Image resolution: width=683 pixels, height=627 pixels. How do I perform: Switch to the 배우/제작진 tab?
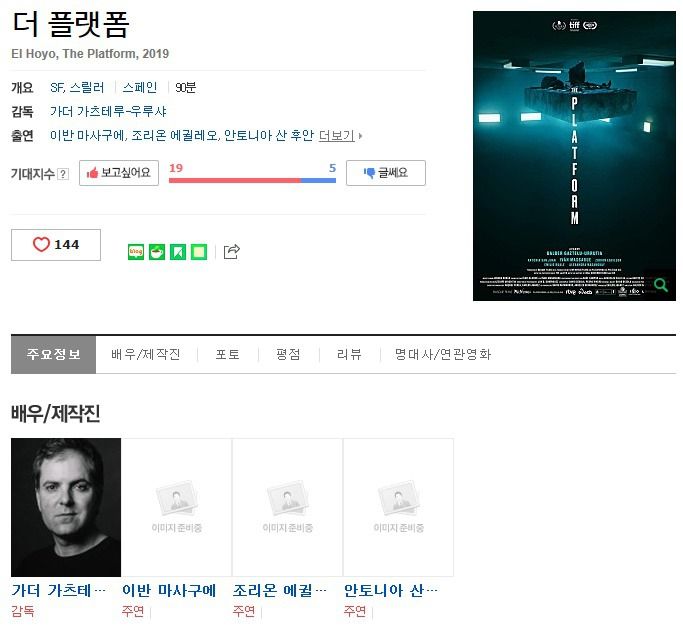pos(145,354)
